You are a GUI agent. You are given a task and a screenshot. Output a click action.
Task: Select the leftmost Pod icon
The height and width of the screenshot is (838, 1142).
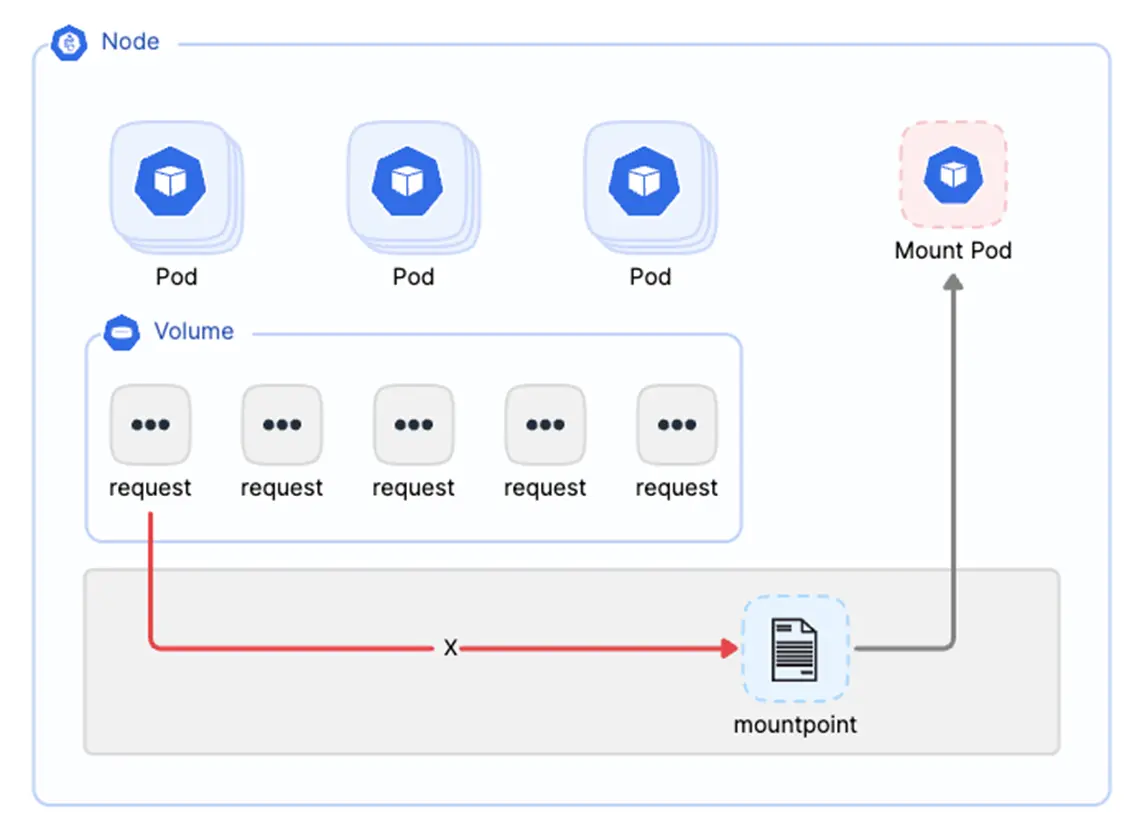click(x=170, y=182)
